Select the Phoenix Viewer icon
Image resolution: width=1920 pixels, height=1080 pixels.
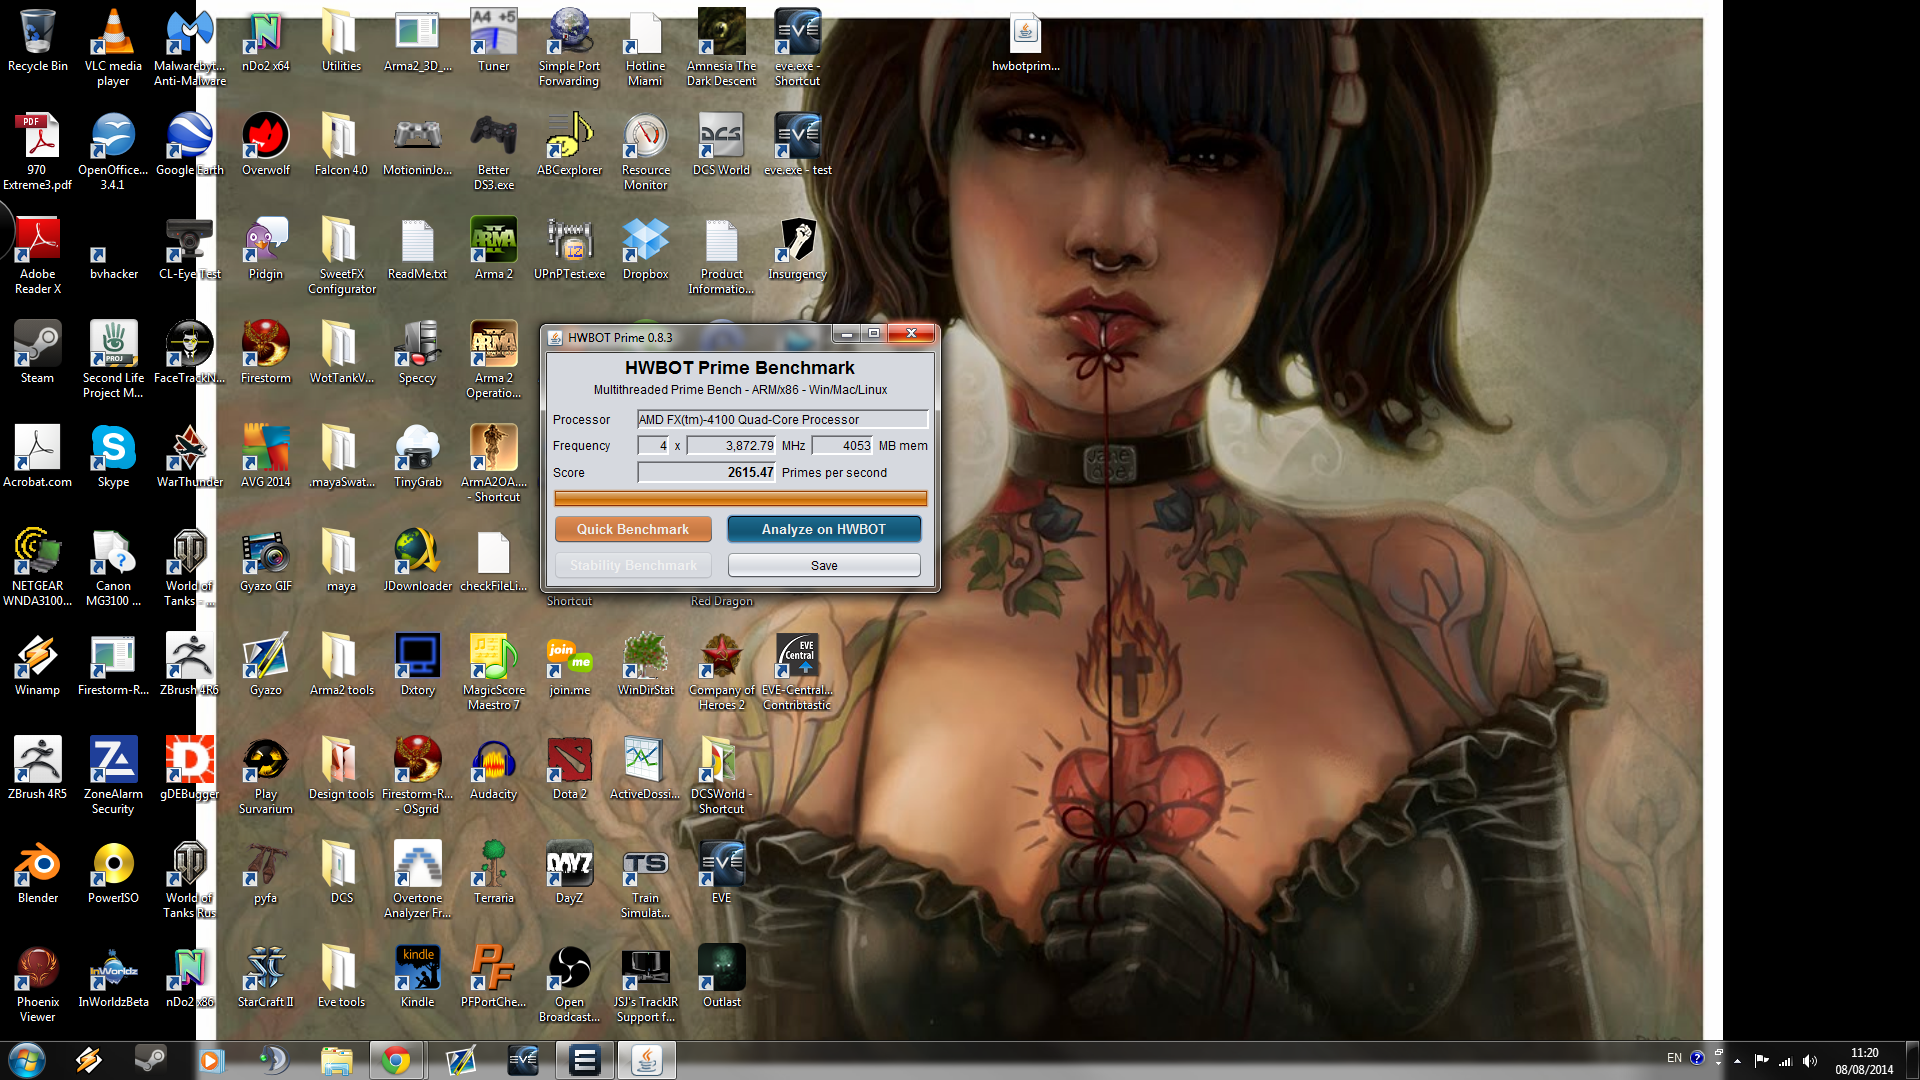(x=38, y=984)
